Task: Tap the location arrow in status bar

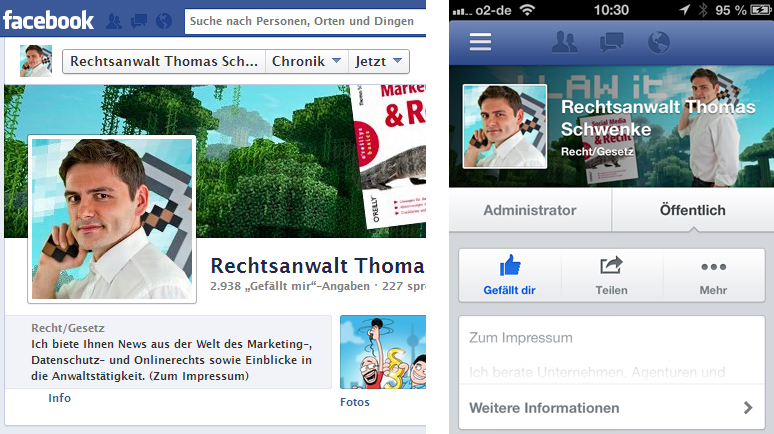Action: [685, 10]
